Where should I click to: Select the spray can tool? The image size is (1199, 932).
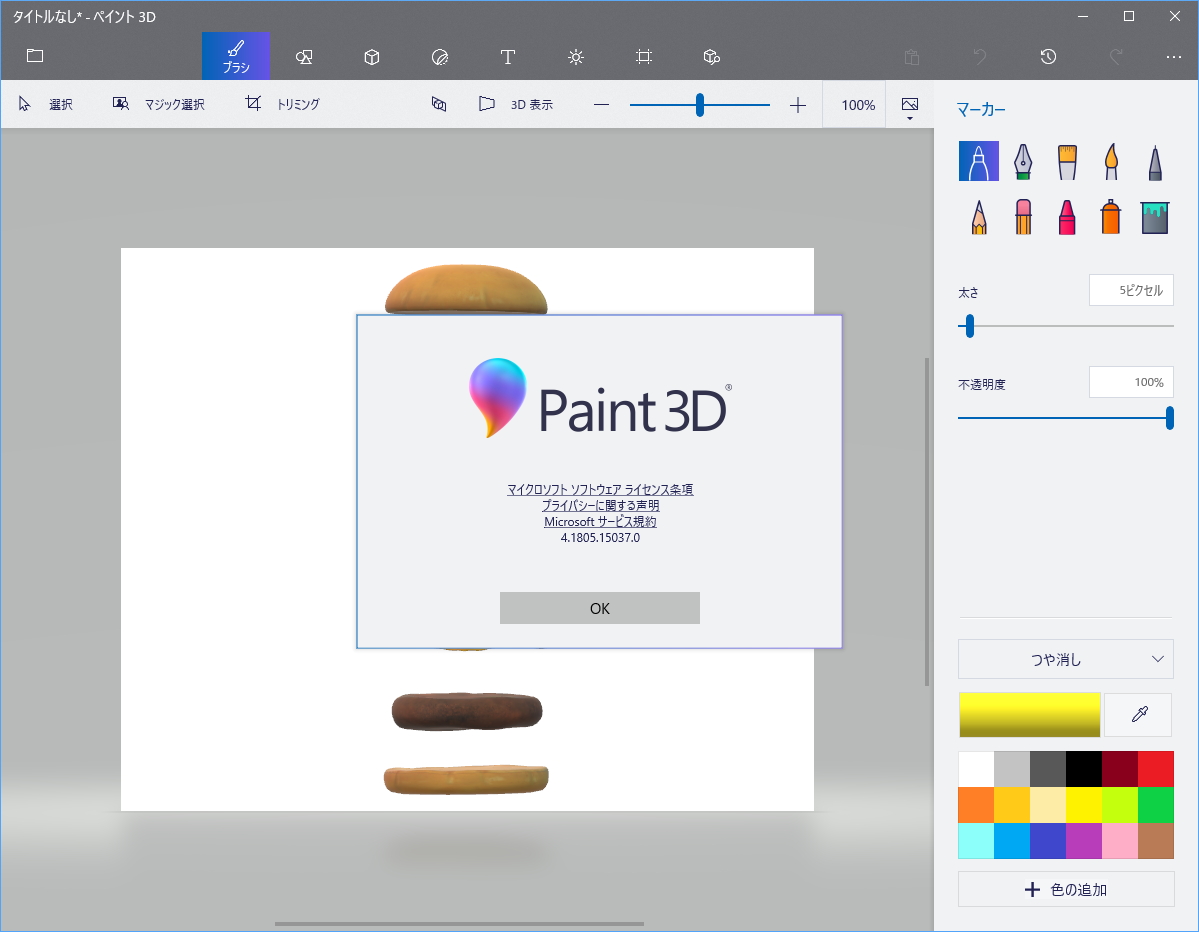coord(1110,216)
